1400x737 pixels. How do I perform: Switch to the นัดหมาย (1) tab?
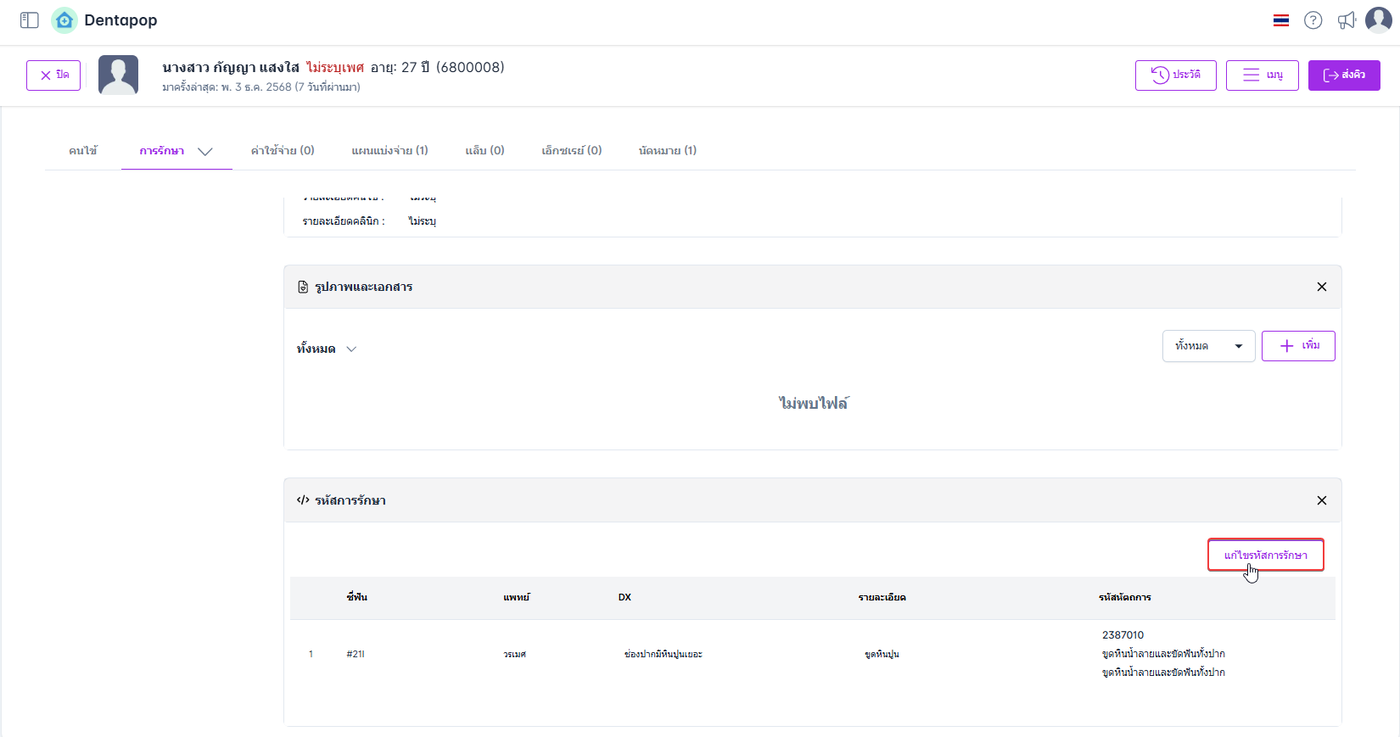coord(667,150)
